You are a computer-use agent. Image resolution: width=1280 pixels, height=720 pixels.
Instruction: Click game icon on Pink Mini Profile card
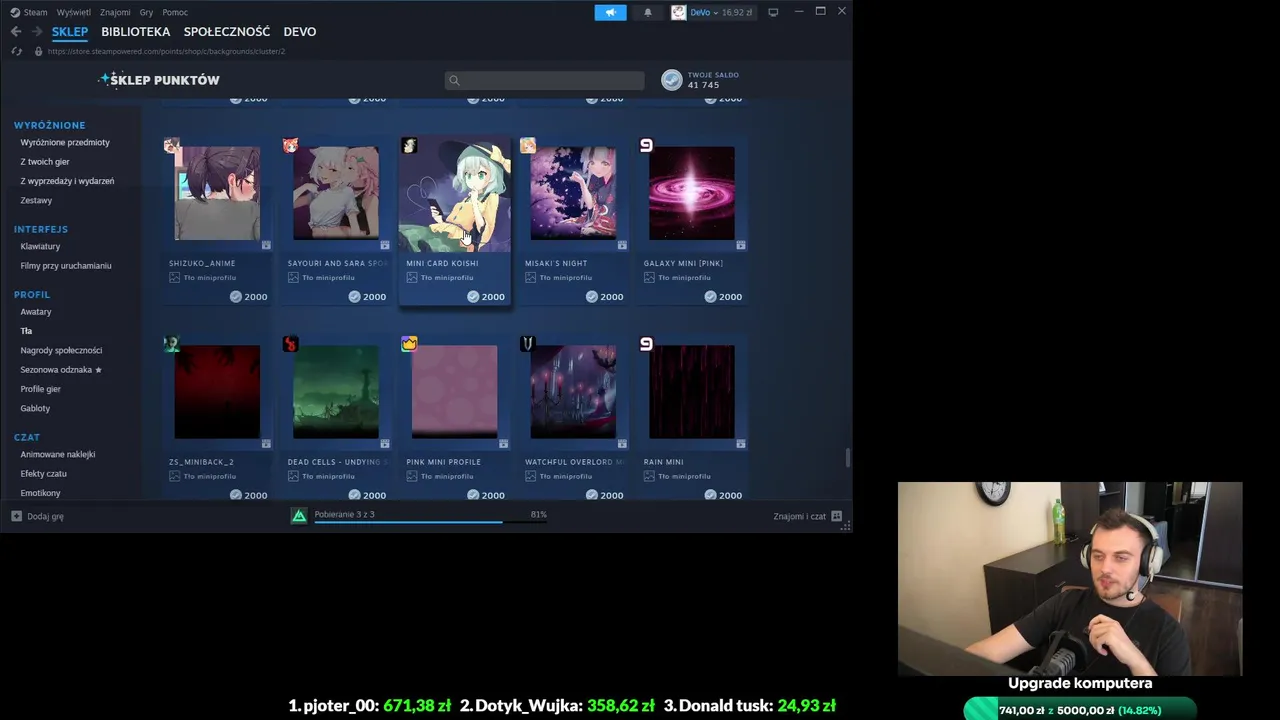point(409,344)
